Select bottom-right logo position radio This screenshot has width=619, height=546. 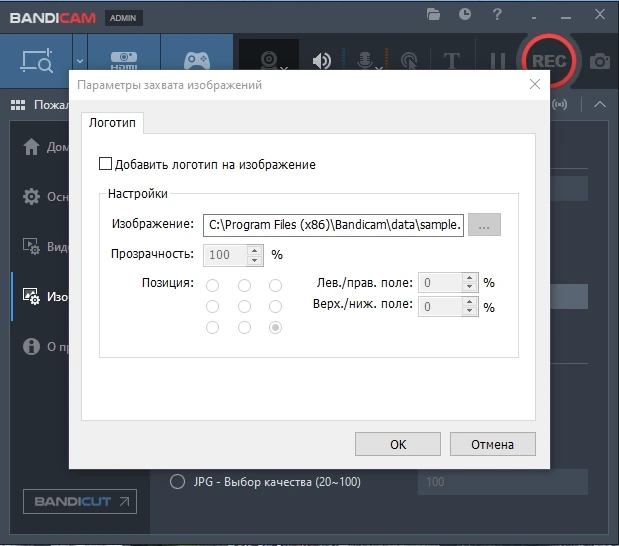tap(275, 327)
